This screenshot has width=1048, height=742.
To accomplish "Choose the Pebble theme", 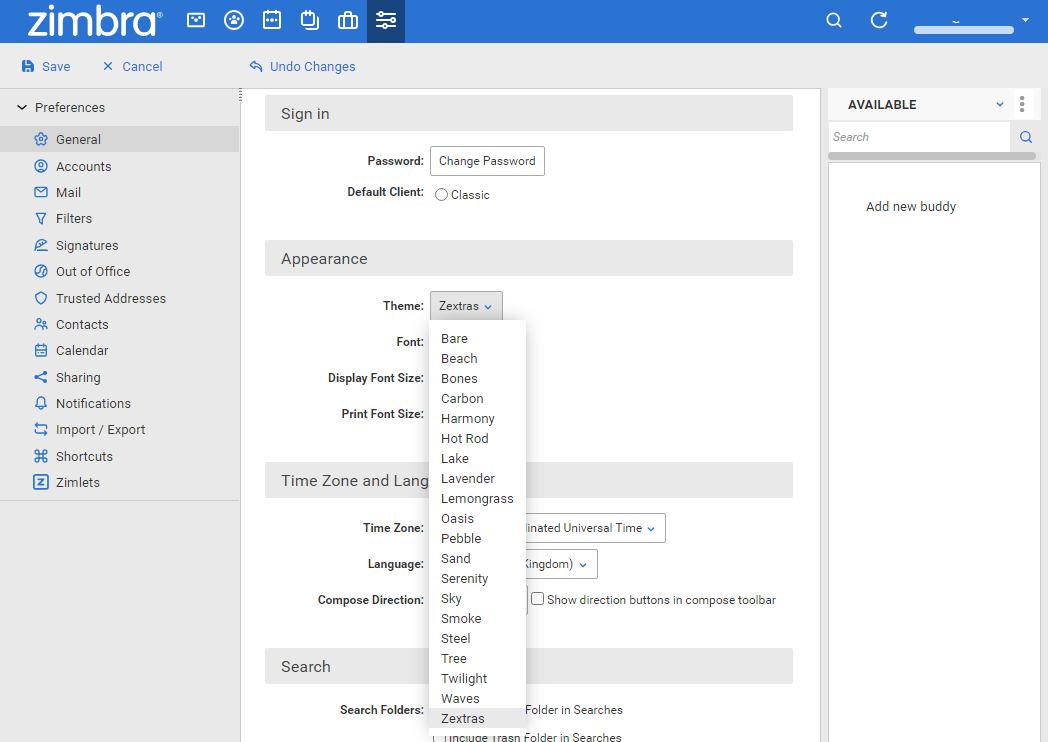I will coord(477,539).
